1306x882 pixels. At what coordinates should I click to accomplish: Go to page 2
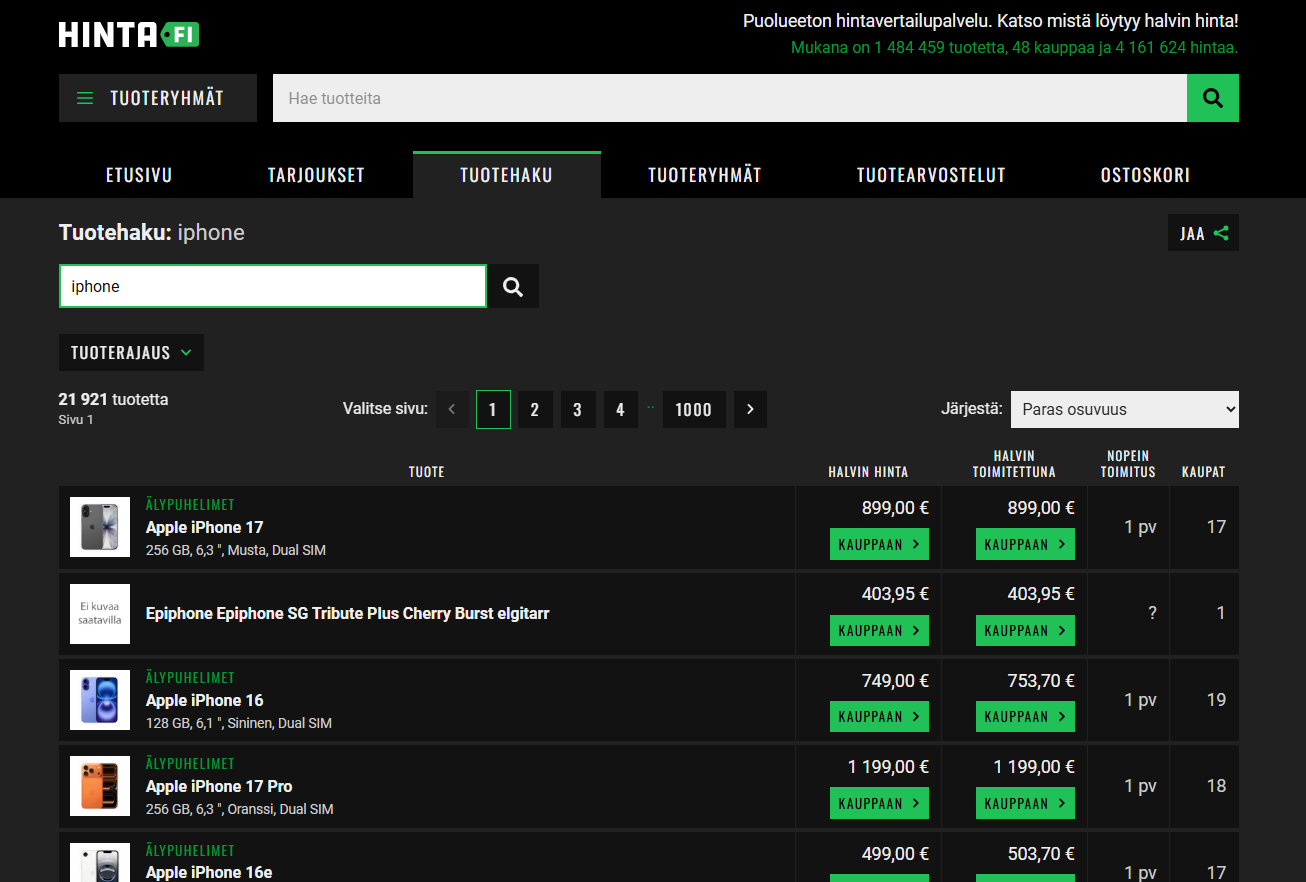(x=535, y=409)
